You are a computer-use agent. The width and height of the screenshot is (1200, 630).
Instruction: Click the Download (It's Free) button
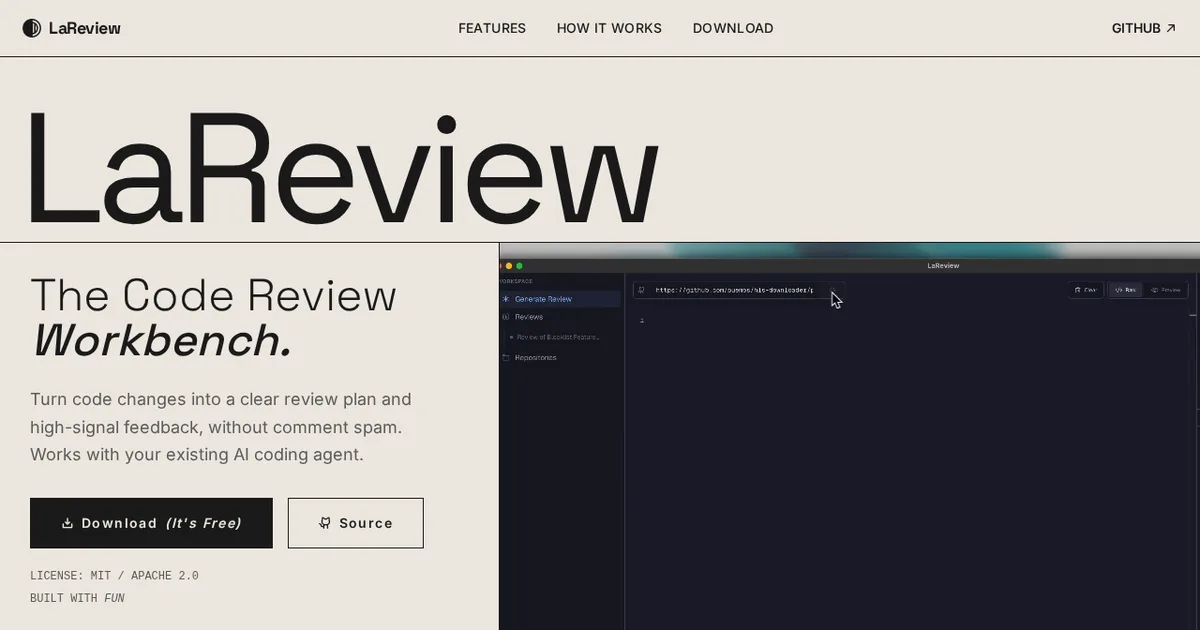(x=151, y=523)
